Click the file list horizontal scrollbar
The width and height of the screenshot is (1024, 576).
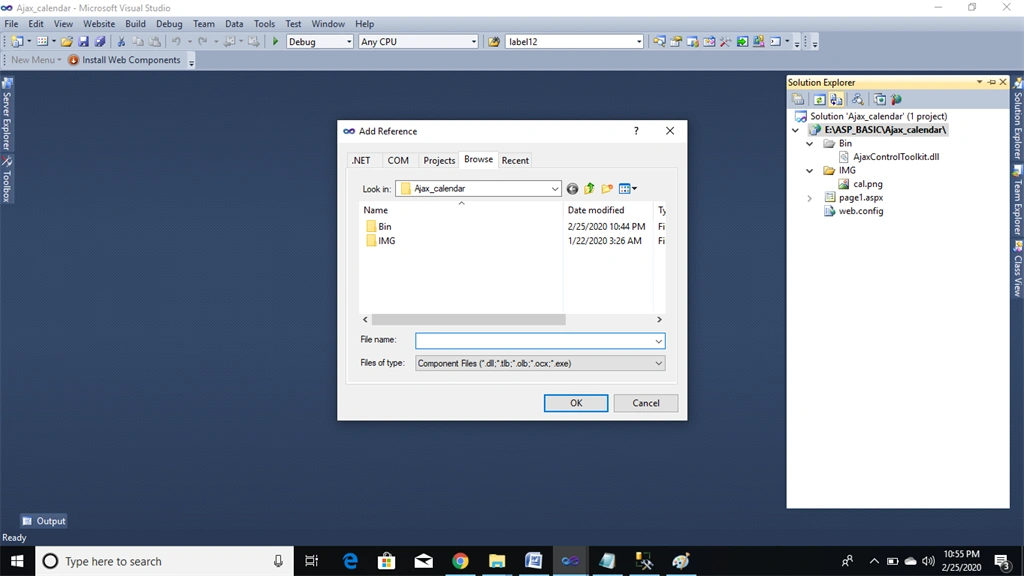pos(468,319)
